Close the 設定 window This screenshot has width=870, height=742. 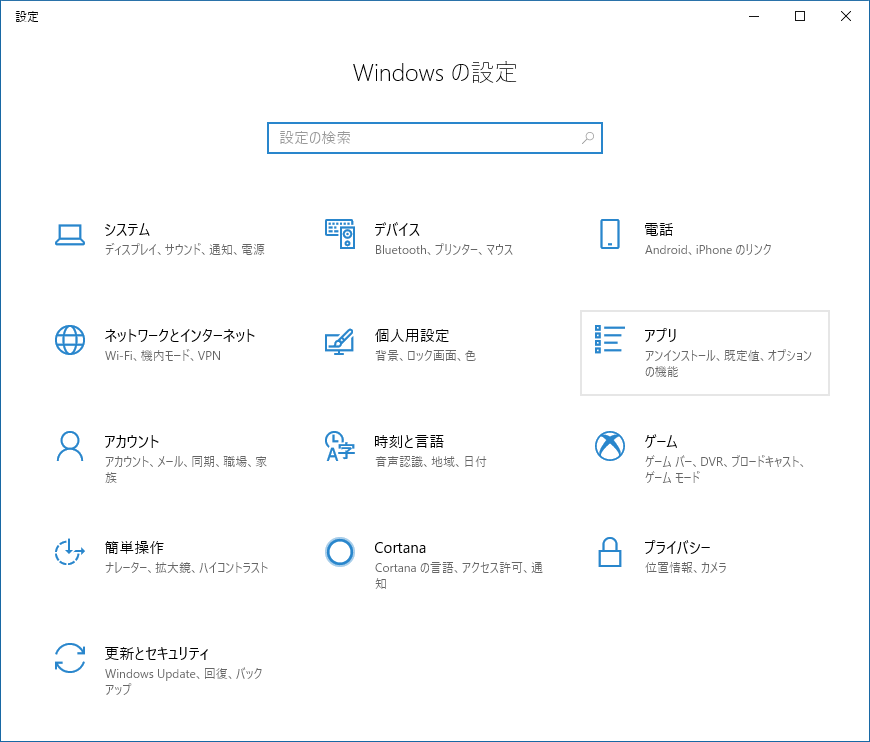(x=846, y=16)
